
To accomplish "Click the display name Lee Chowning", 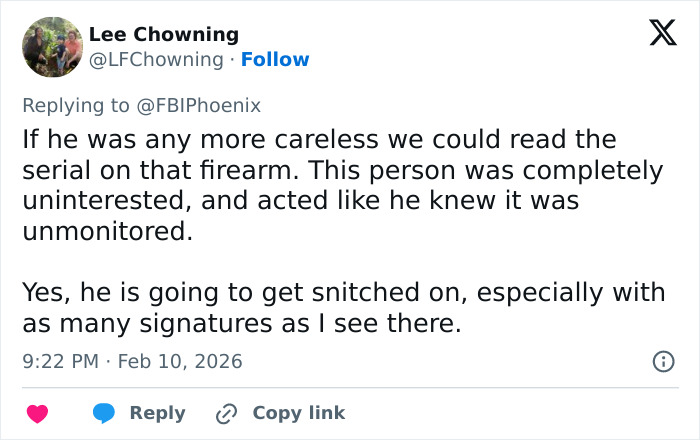I will (164, 34).
